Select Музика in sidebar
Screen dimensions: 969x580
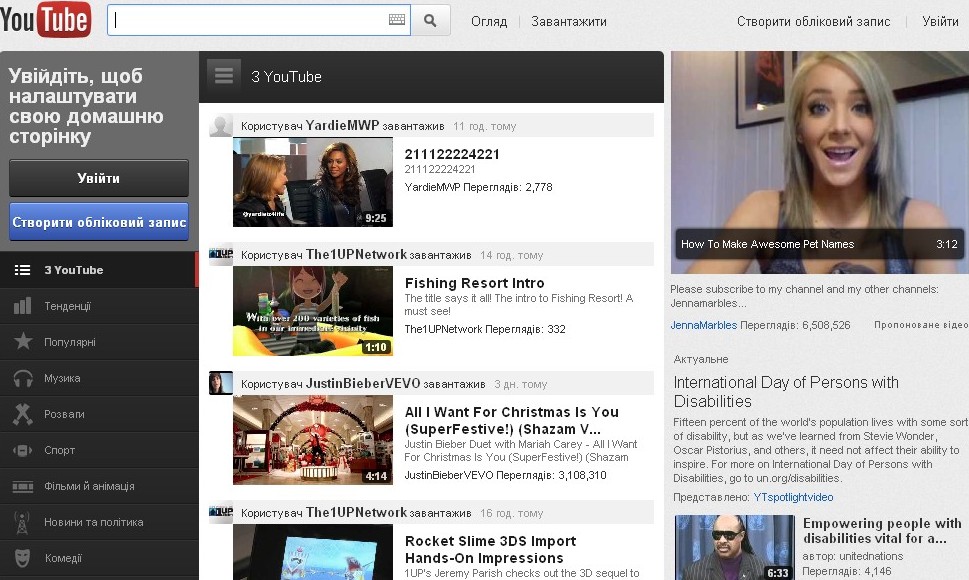point(99,378)
